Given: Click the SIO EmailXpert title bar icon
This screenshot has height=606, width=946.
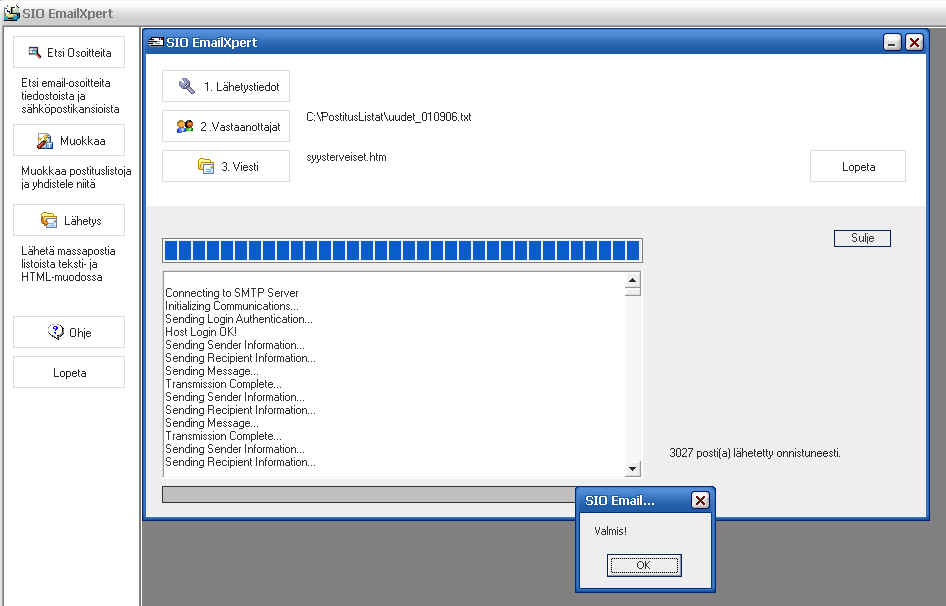Looking at the screenshot, I should tap(156, 42).
